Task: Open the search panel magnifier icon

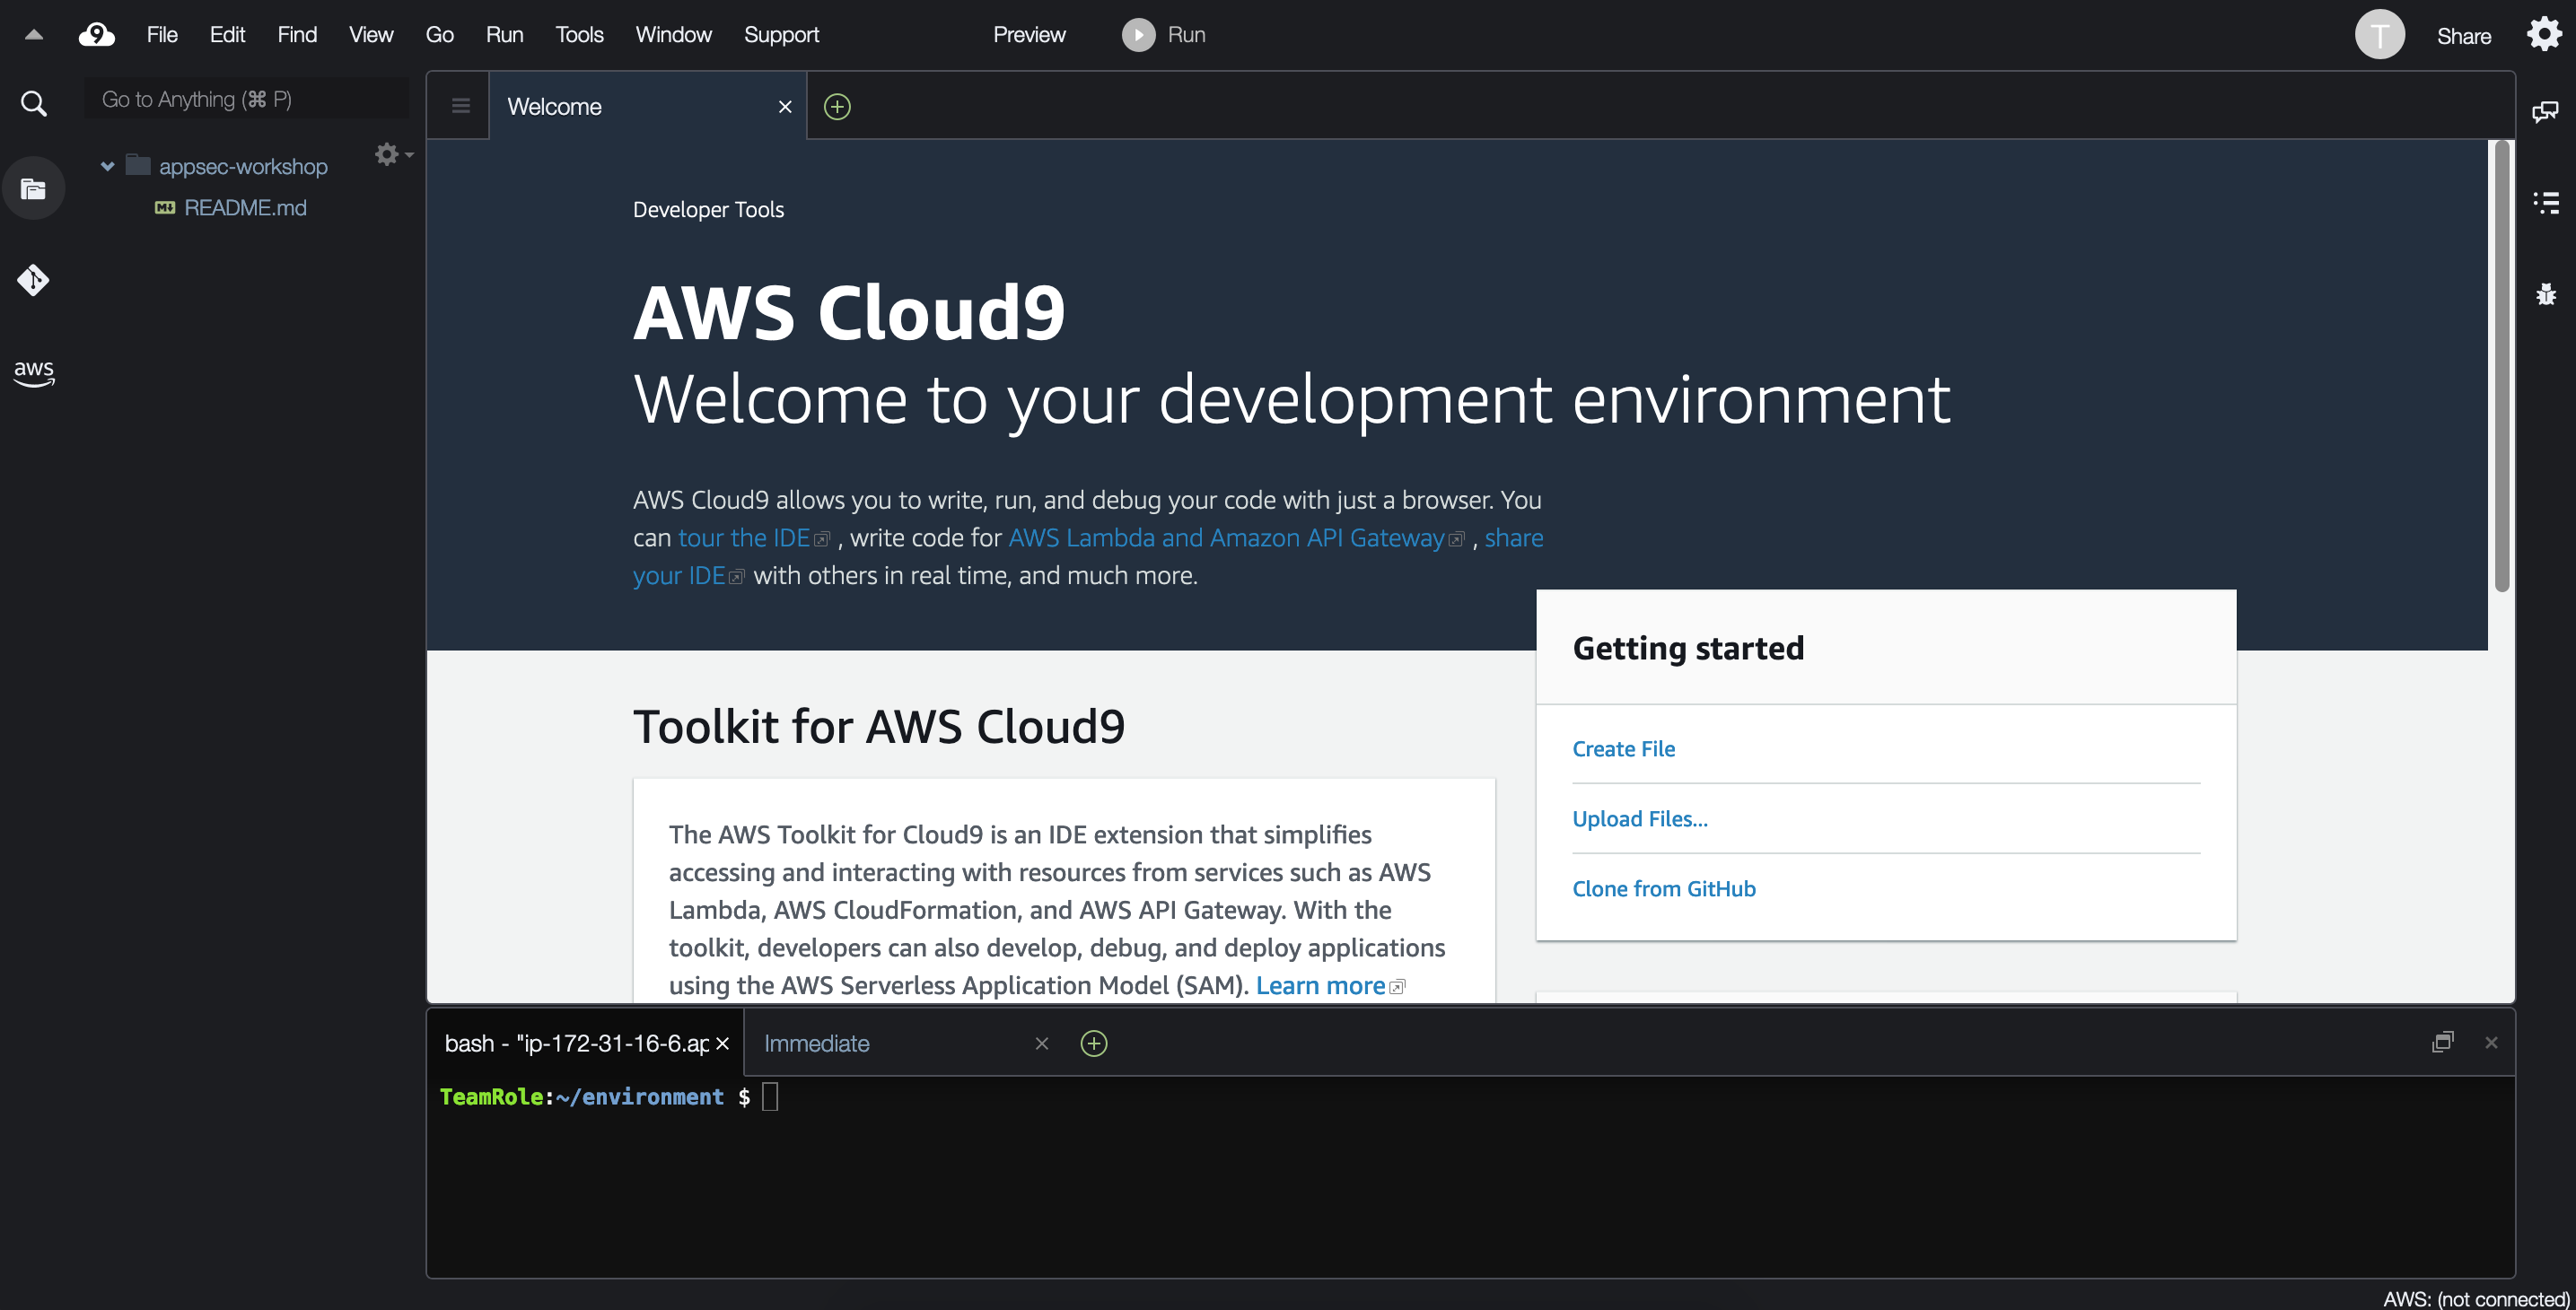Action: click(34, 103)
